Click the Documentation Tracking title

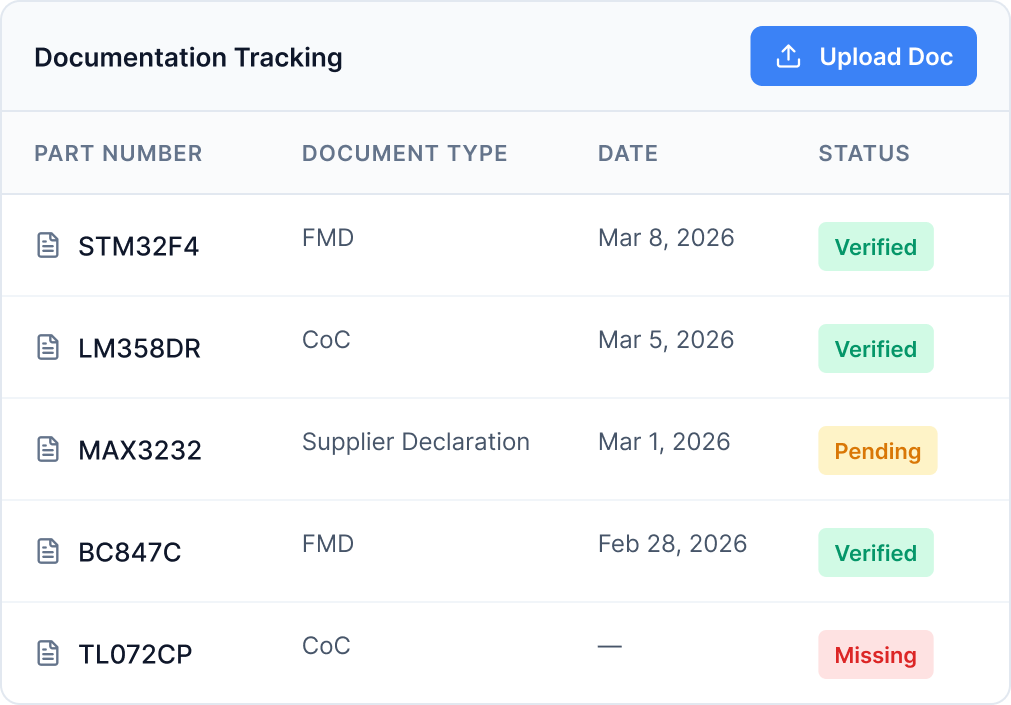pos(189,57)
